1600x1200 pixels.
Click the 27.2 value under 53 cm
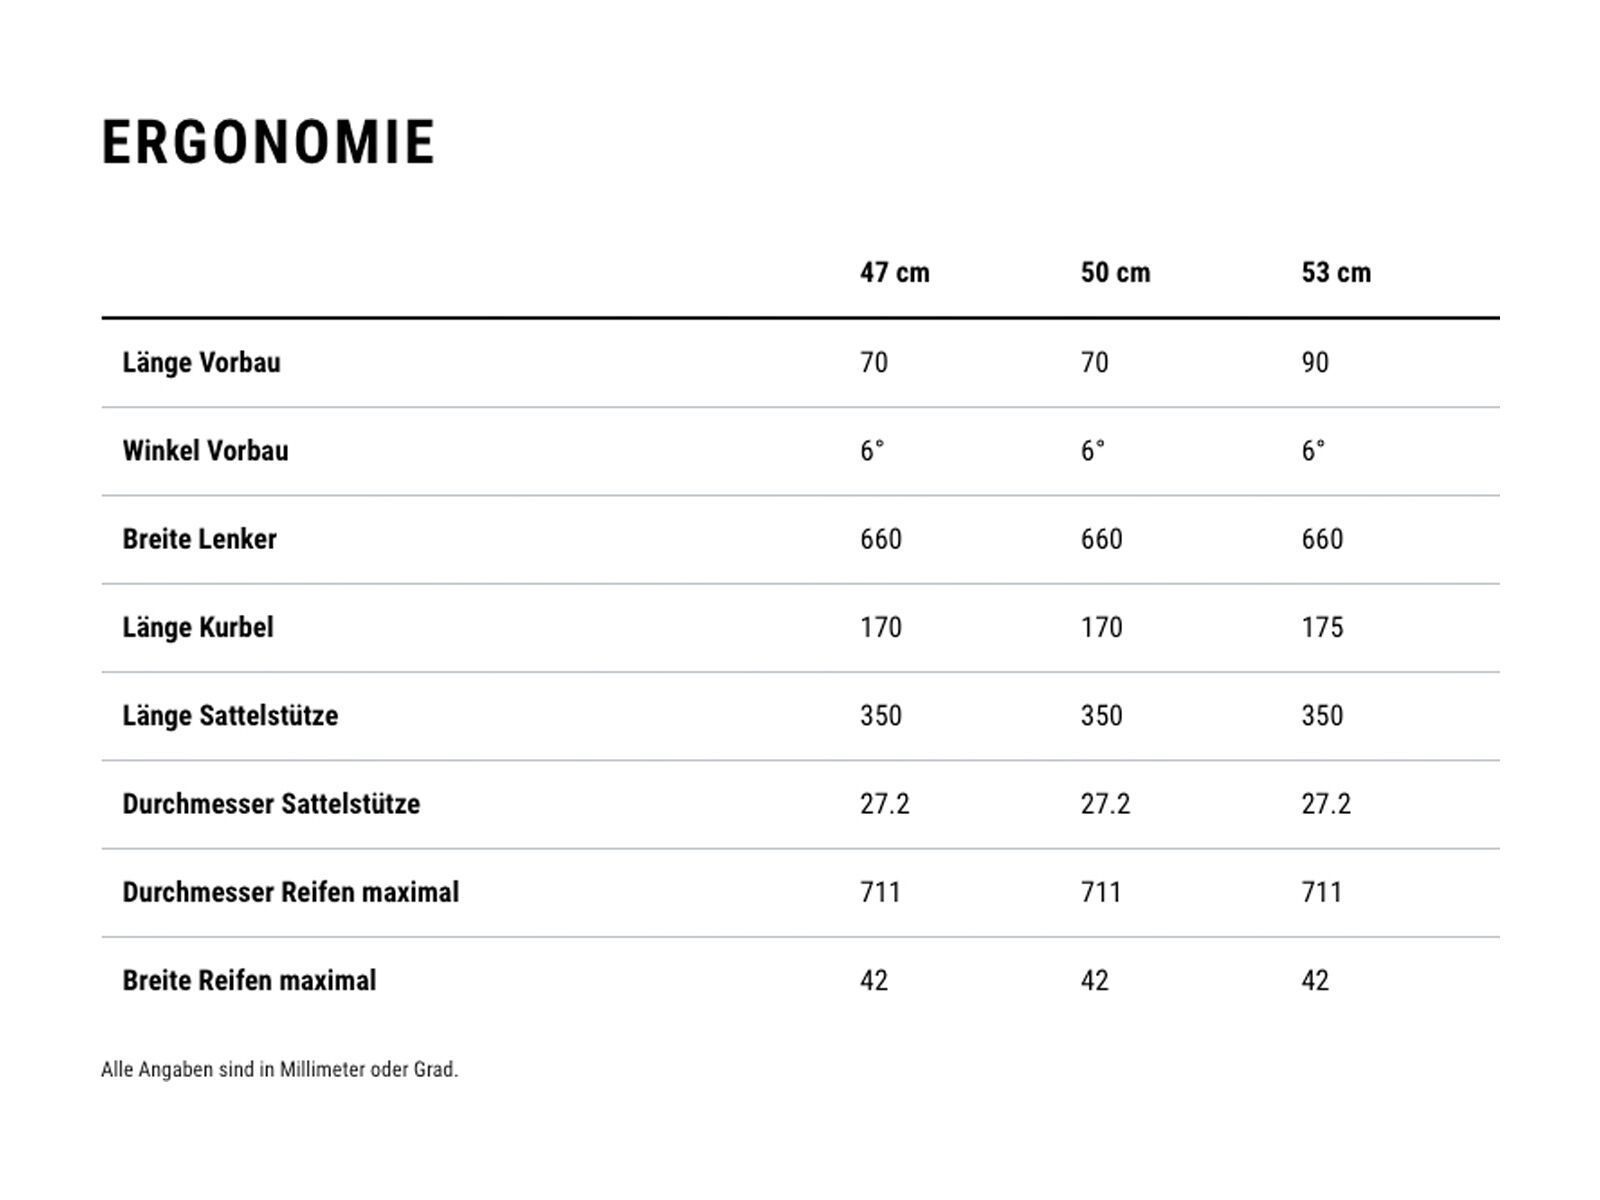(1325, 804)
